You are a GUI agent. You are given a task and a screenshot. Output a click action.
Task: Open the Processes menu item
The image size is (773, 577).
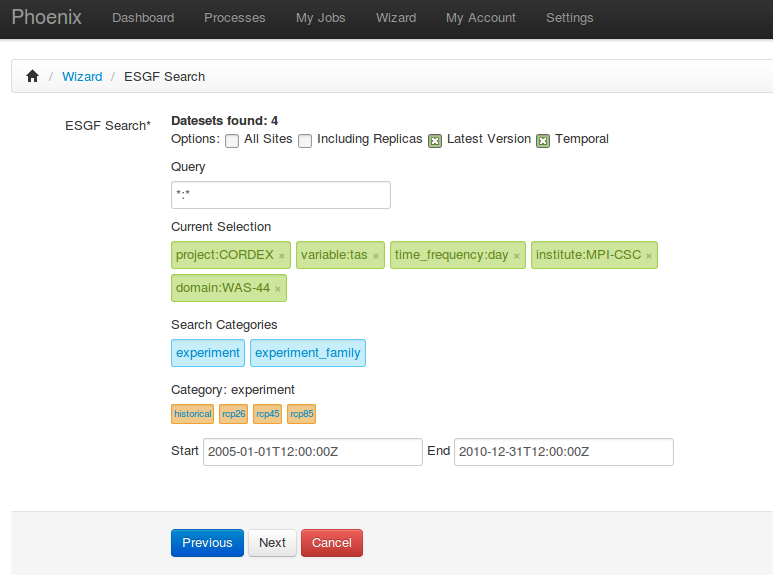click(x=235, y=18)
